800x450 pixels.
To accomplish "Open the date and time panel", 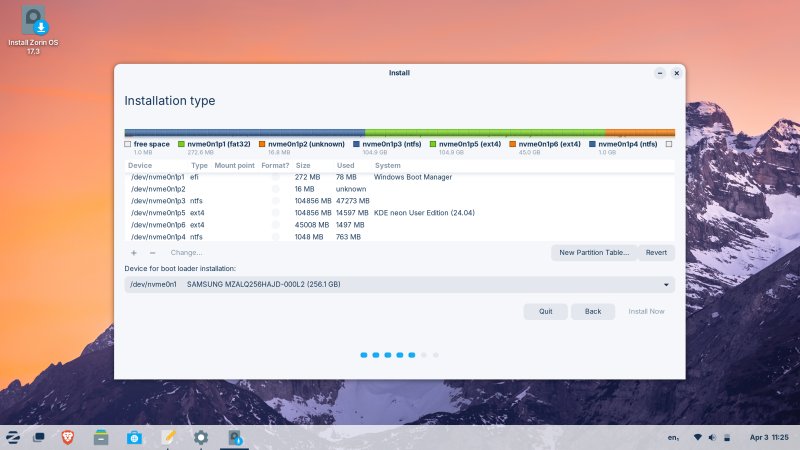I will tap(769, 438).
